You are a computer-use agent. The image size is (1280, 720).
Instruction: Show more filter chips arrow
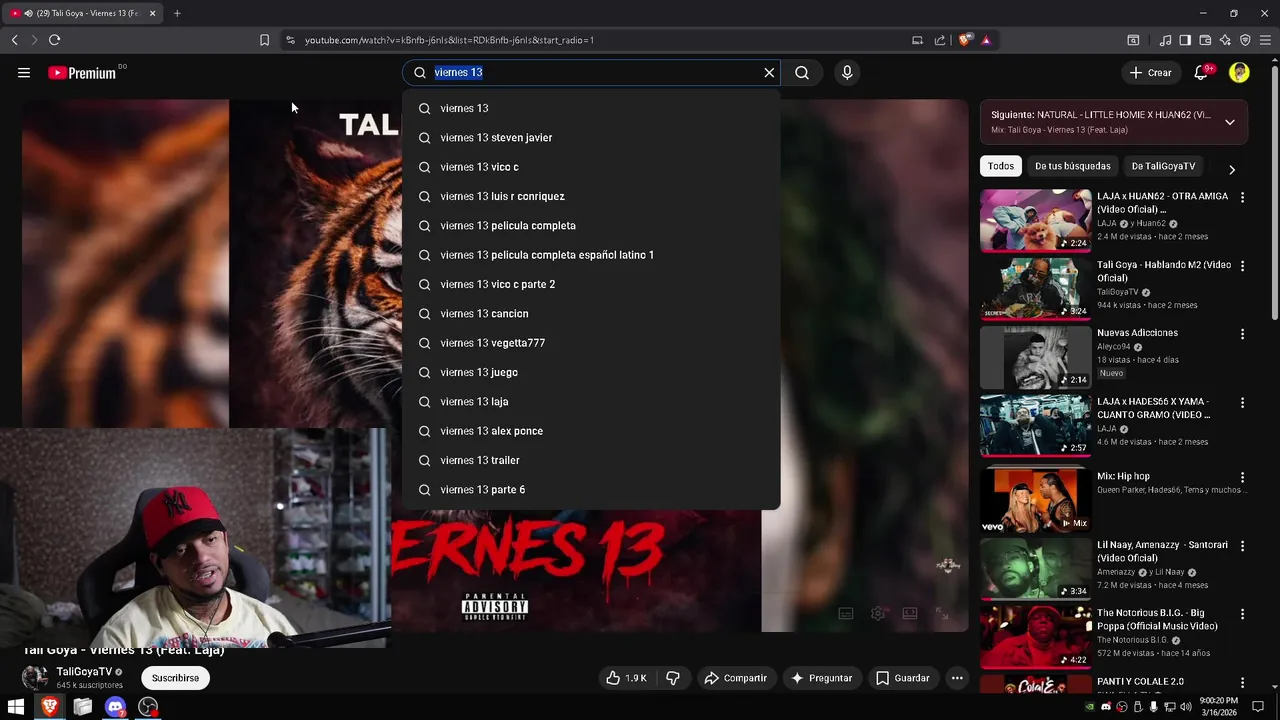tap(1231, 170)
